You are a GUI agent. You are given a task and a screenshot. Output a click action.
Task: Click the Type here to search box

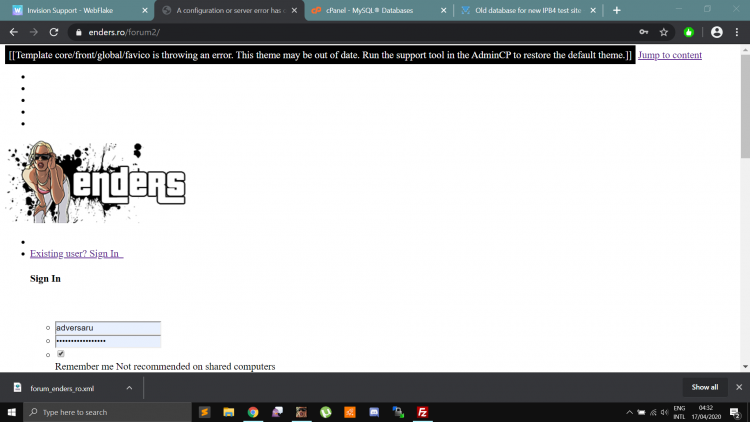107,412
